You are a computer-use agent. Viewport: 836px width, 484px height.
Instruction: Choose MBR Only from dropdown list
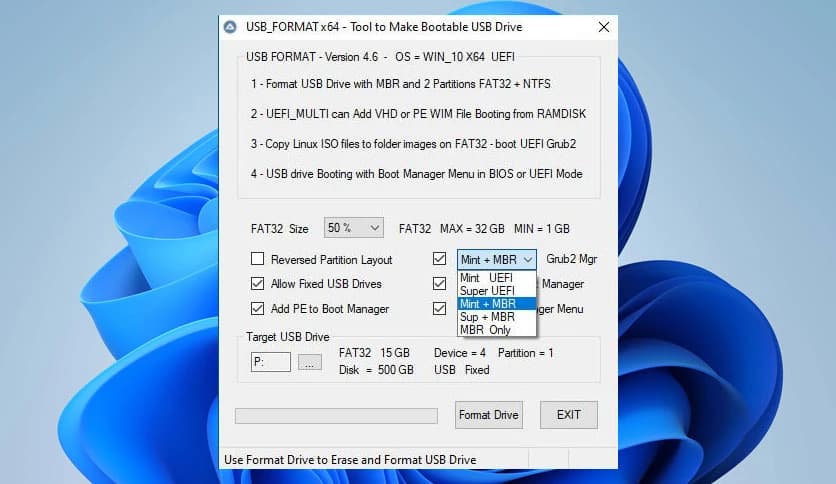(497, 330)
